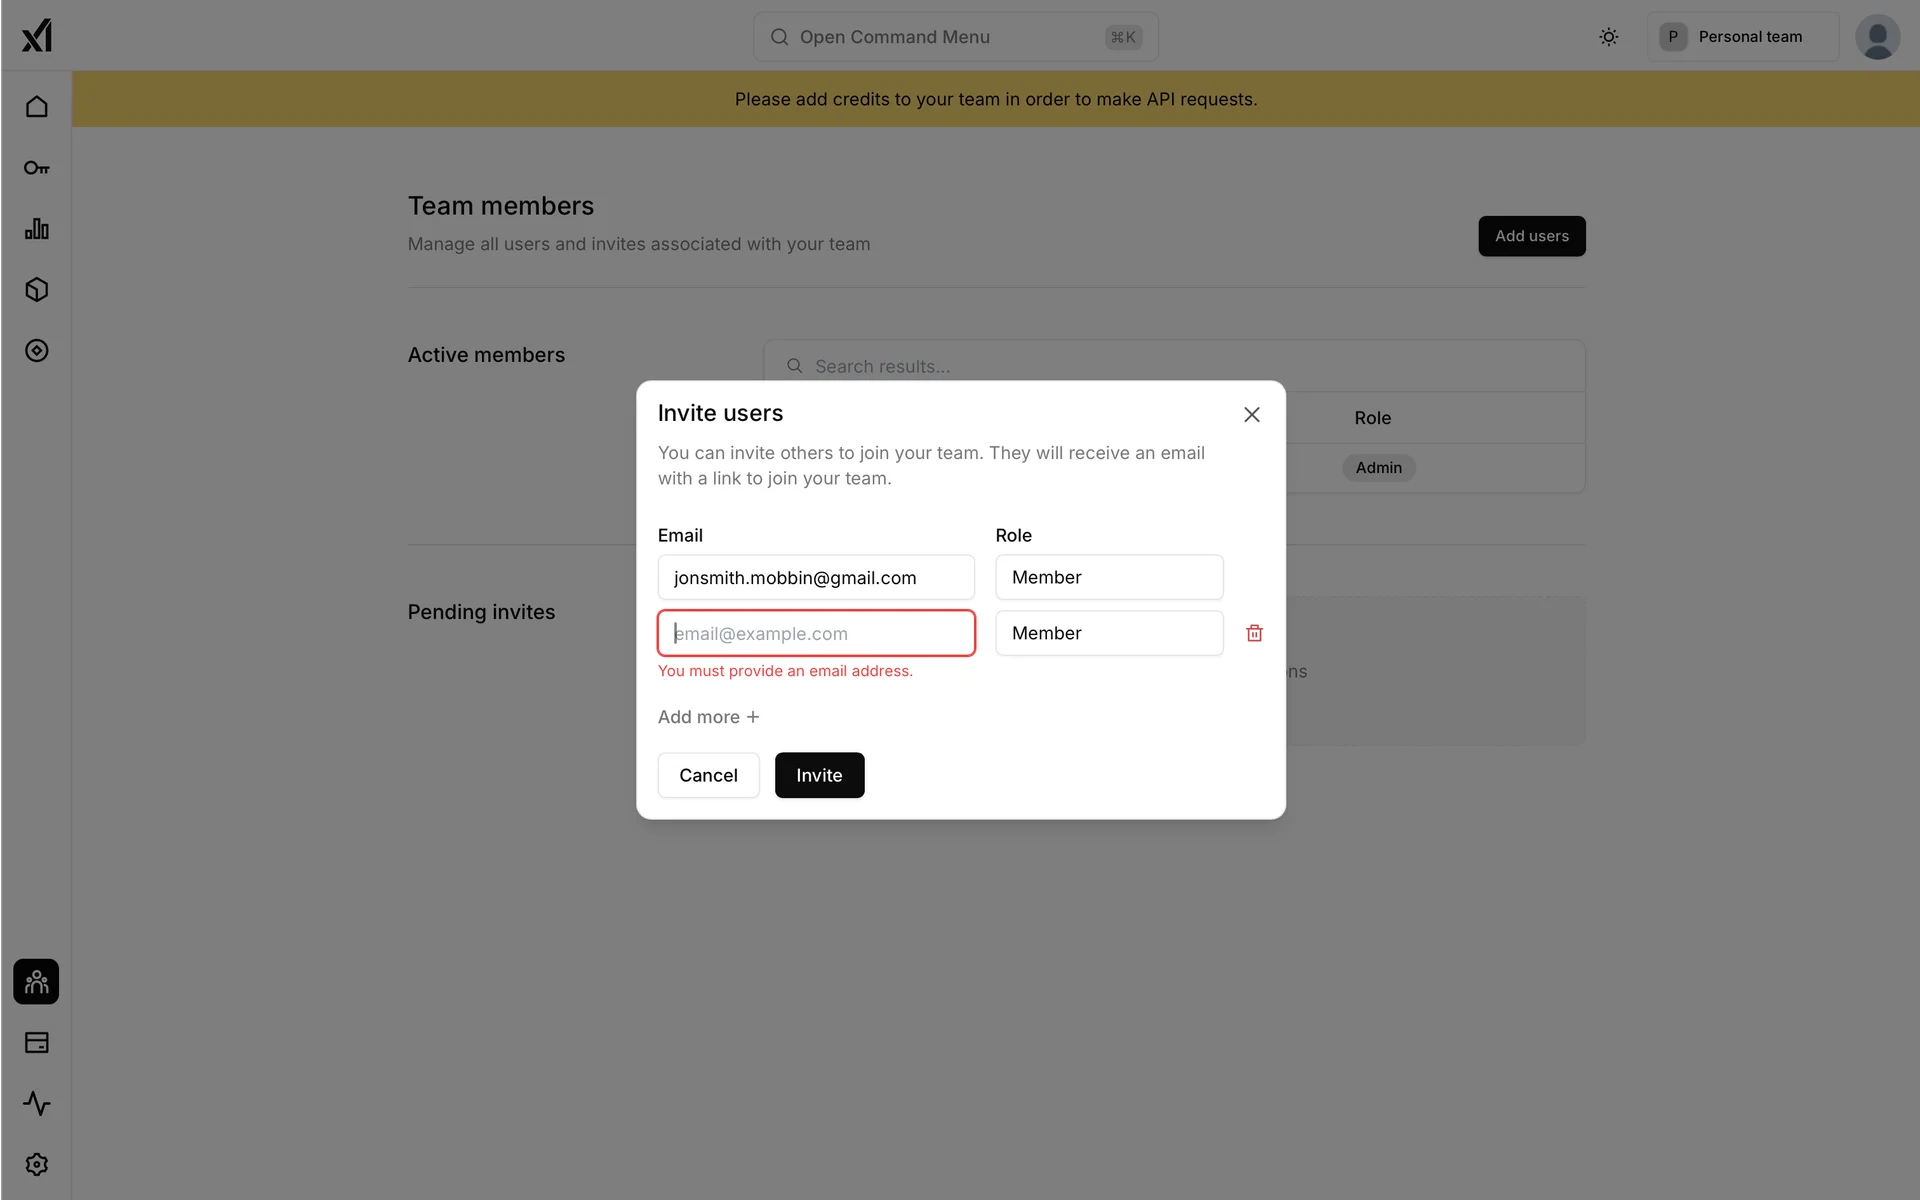Click Add more to add another invite
1920x1200 pixels.
click(708, 717)
